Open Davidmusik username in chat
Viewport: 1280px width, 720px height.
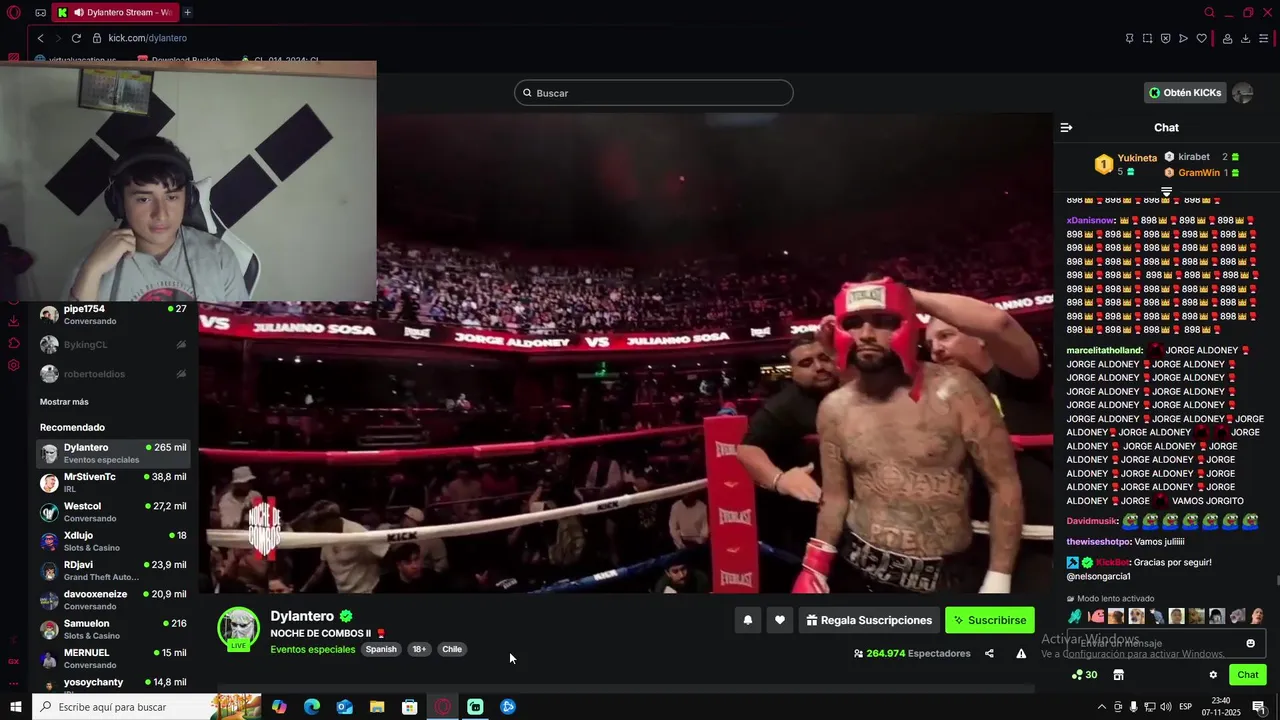point(1091,521)
